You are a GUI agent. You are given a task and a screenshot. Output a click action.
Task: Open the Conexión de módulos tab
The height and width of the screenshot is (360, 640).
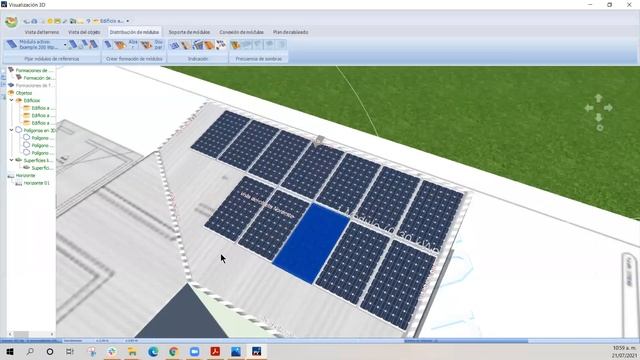[241, 32]
